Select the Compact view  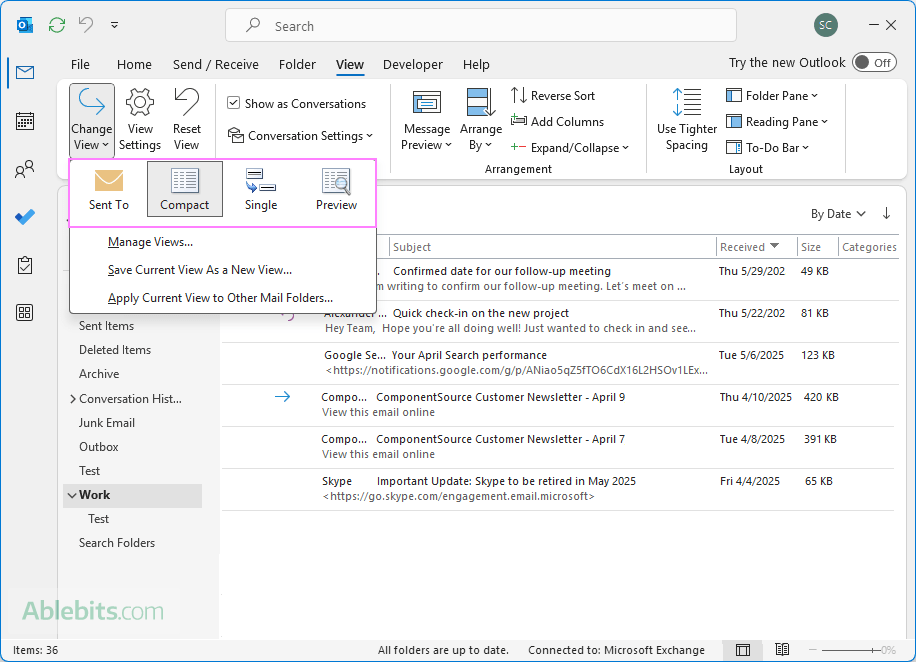coord(185,190)
